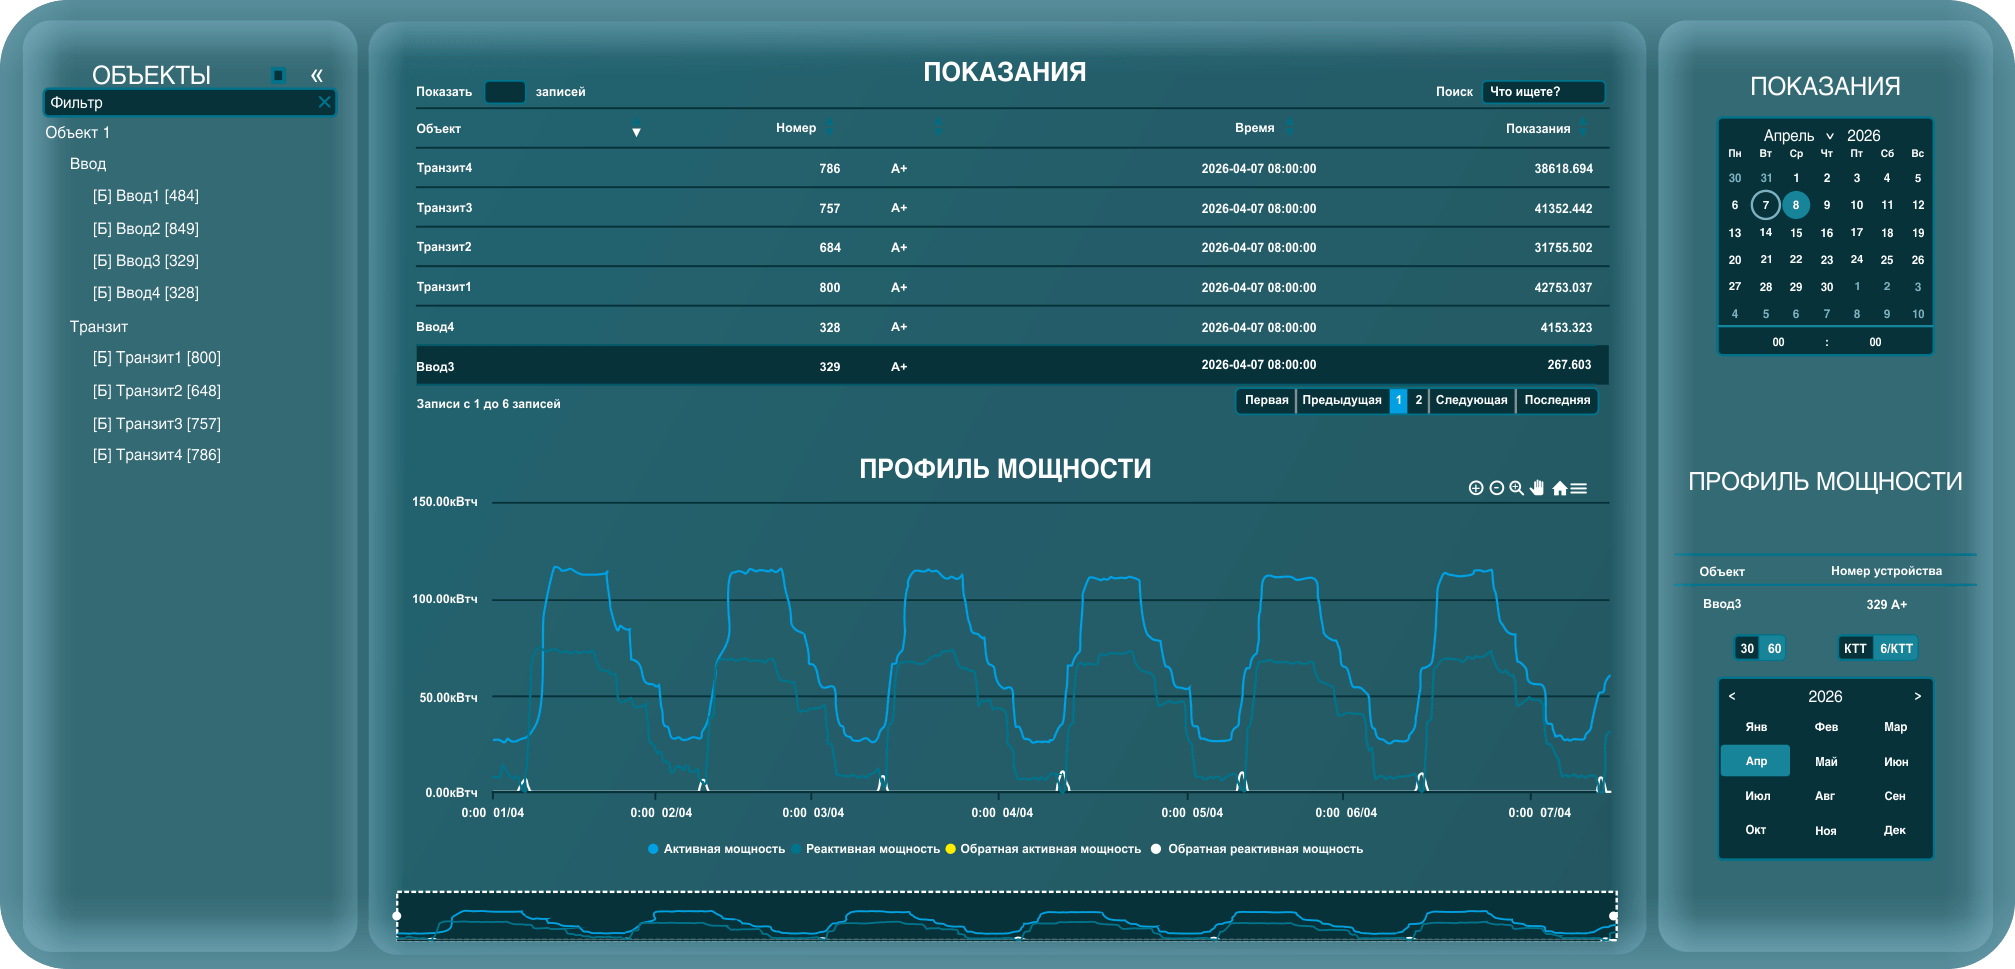Toggle the square checkbox beside ОБЪЕКТЫ
This screenshot has width=2015, height=969.
click(x=279, y=75)
